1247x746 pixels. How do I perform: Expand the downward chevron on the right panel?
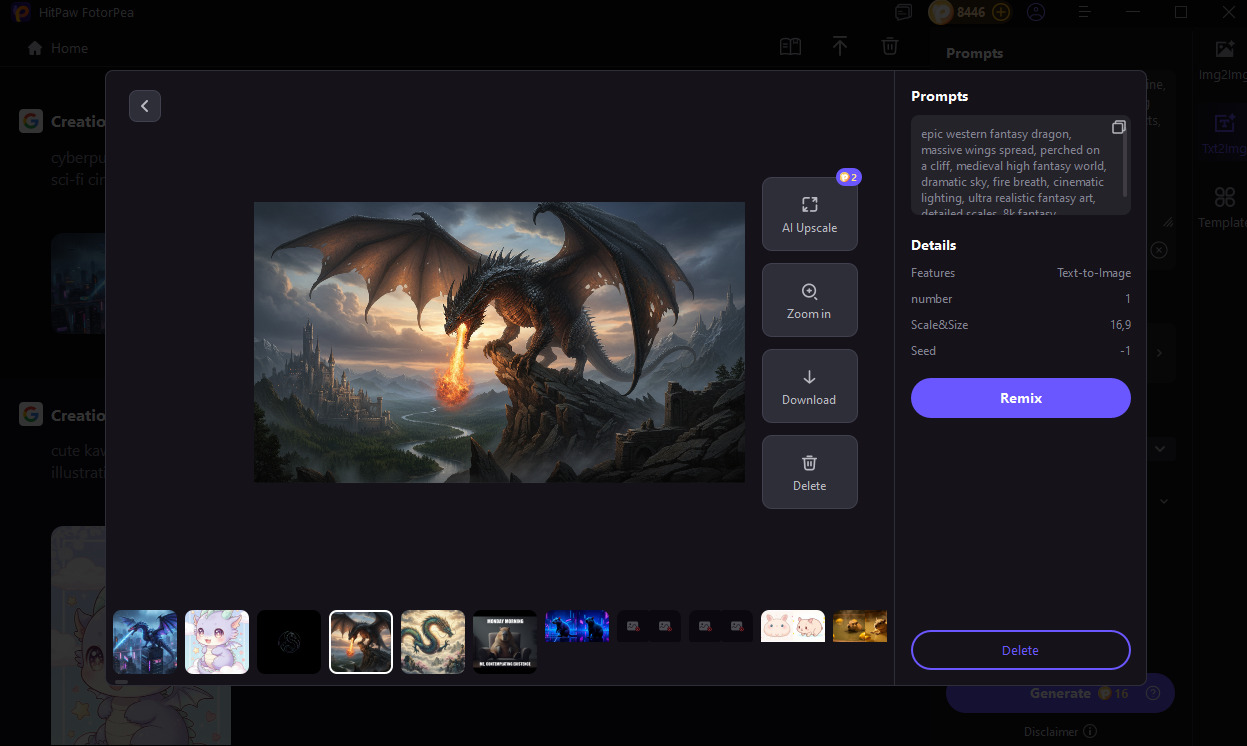1160,448
